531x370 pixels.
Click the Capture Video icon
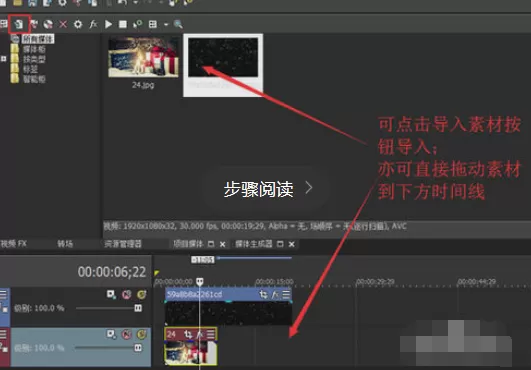34,24
